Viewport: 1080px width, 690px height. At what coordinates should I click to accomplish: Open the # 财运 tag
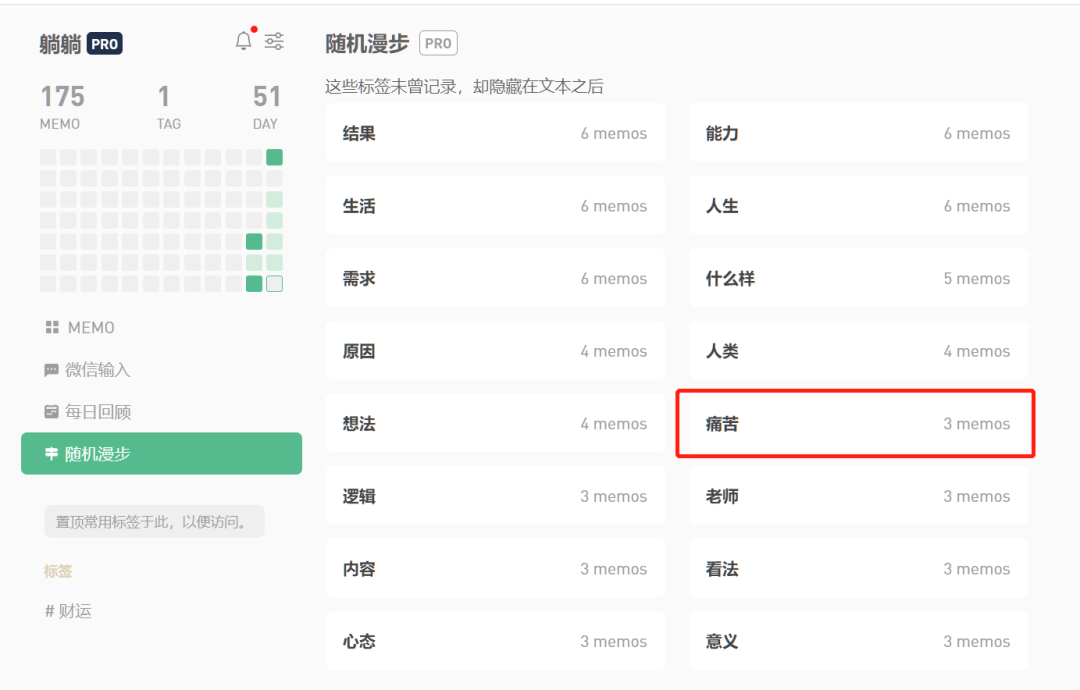point(68,611)
